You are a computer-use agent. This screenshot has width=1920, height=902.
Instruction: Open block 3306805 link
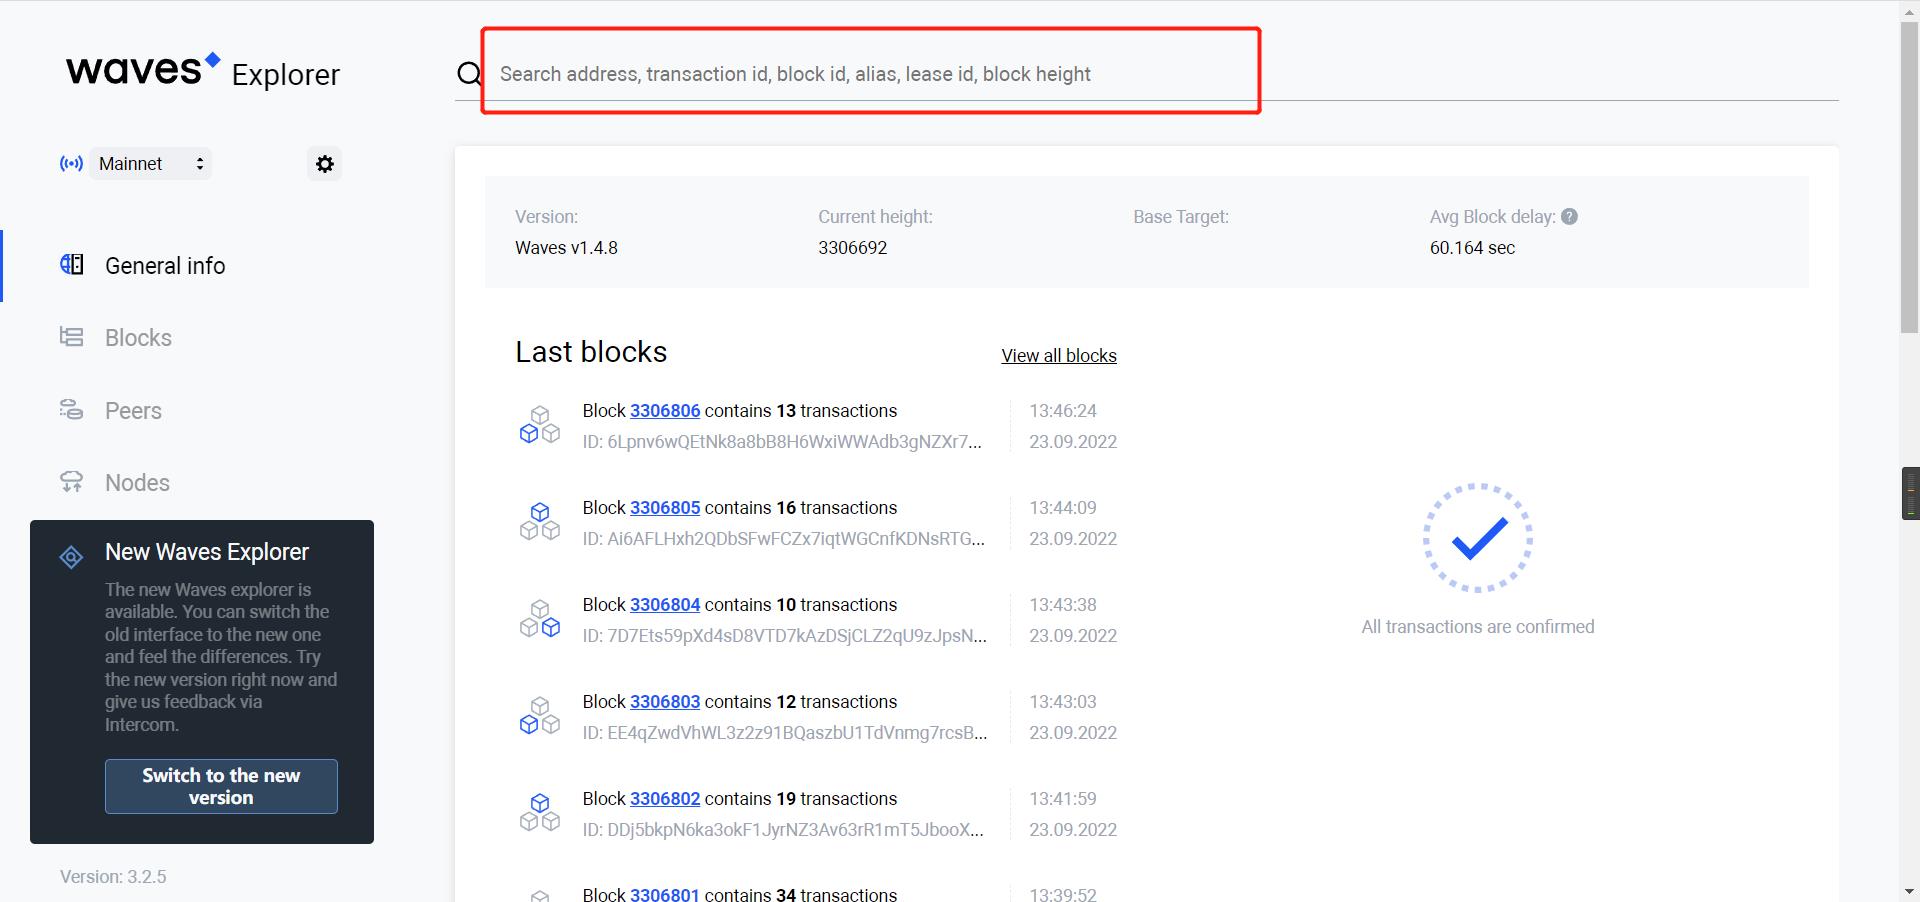click(x=664, y=508)
